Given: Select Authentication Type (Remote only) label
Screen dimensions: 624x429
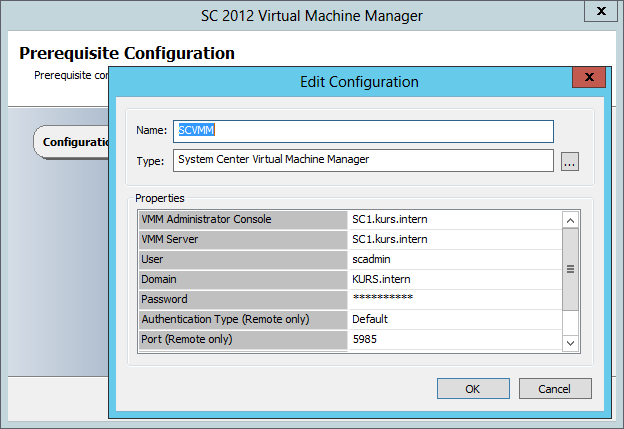Looking at the screenshot, I should pyautogui.click(x=243, y=320).
